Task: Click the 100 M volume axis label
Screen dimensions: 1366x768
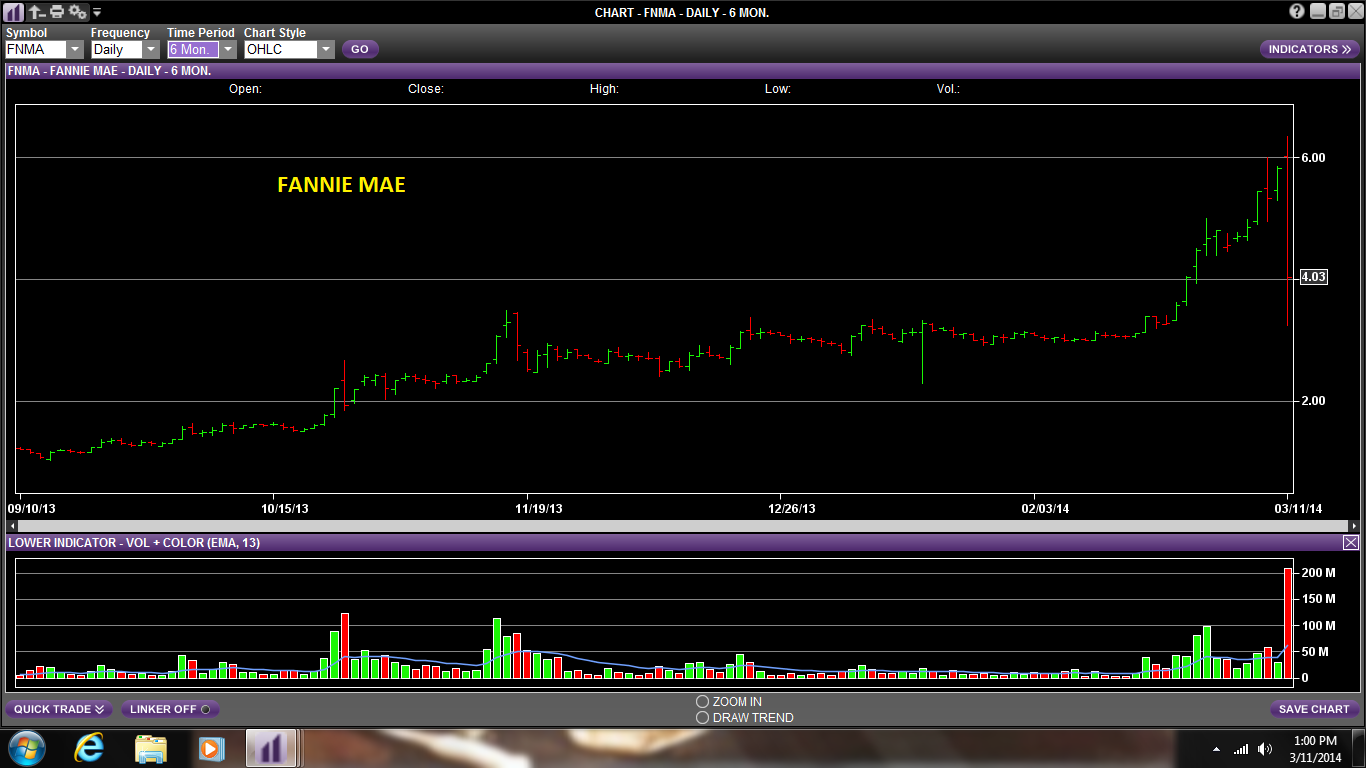Action: click(x=1318, y=626)
